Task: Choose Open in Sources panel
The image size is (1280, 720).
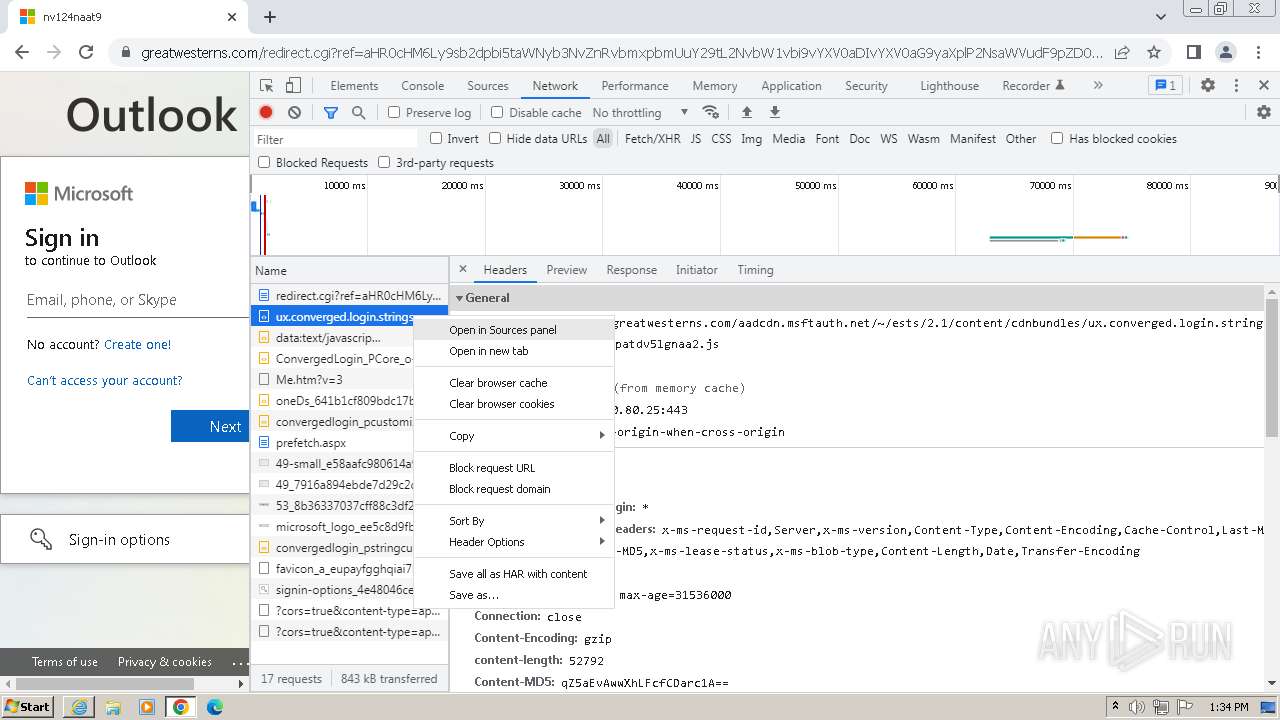Action: point(514,330)
